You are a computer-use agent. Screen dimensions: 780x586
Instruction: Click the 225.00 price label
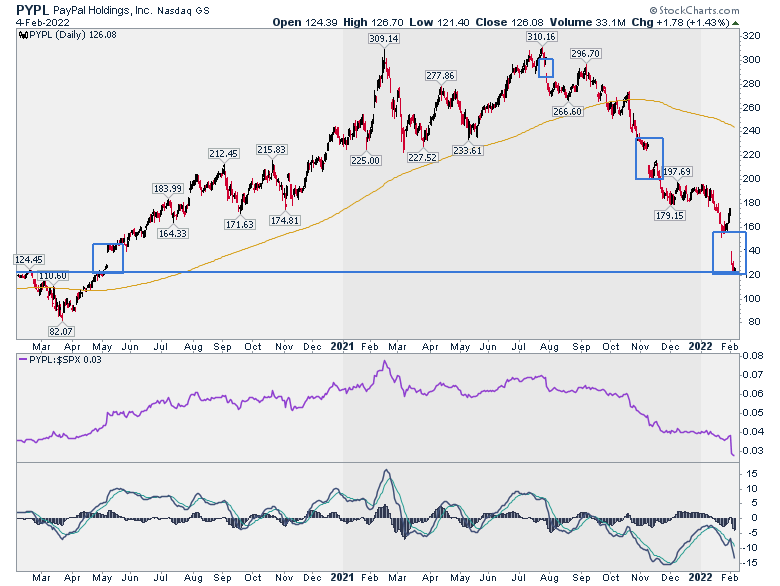pos(366,160)
